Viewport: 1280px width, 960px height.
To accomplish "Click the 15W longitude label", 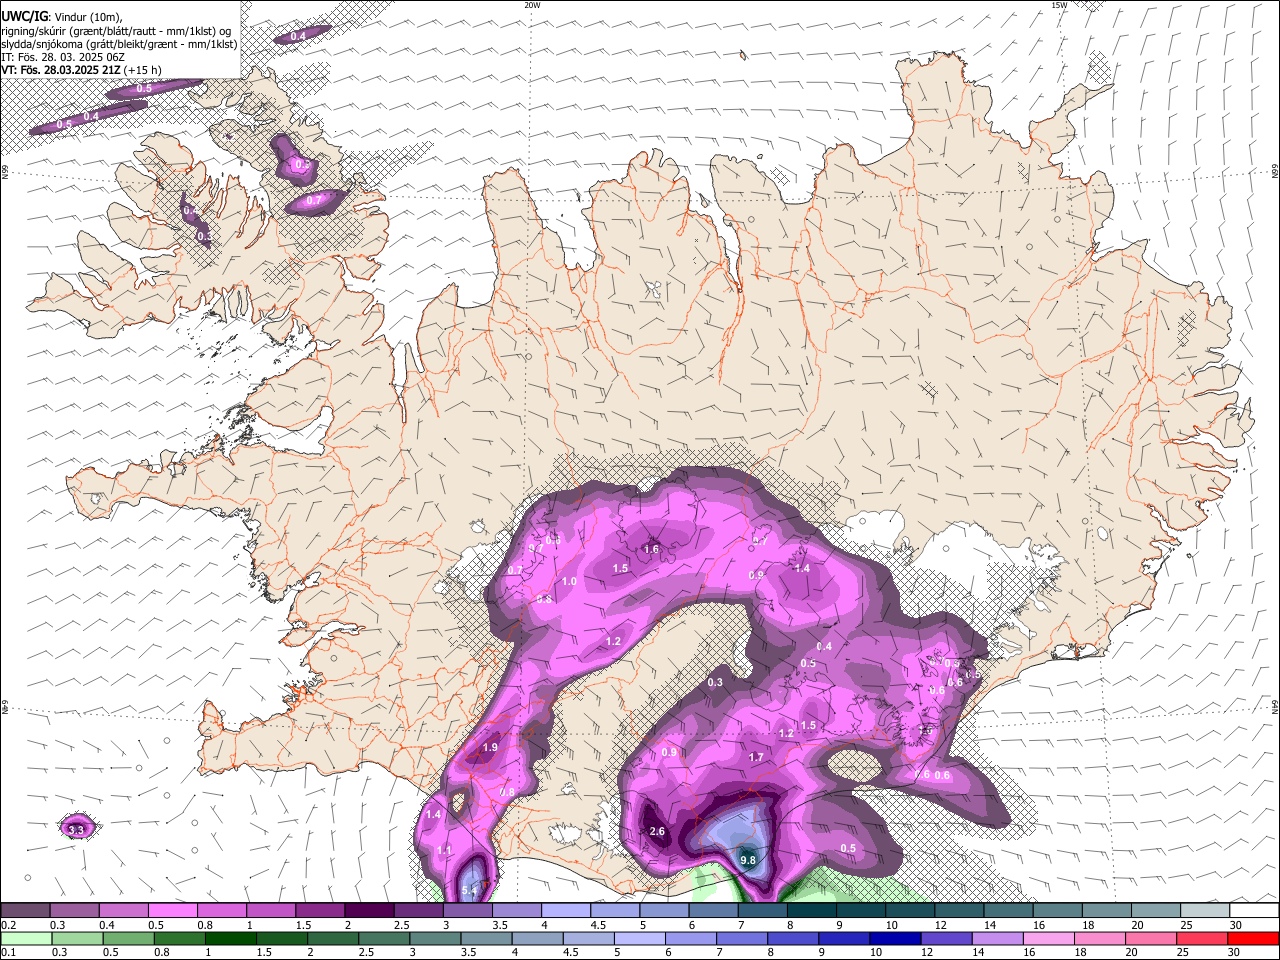I will (x=1059, y=5).
